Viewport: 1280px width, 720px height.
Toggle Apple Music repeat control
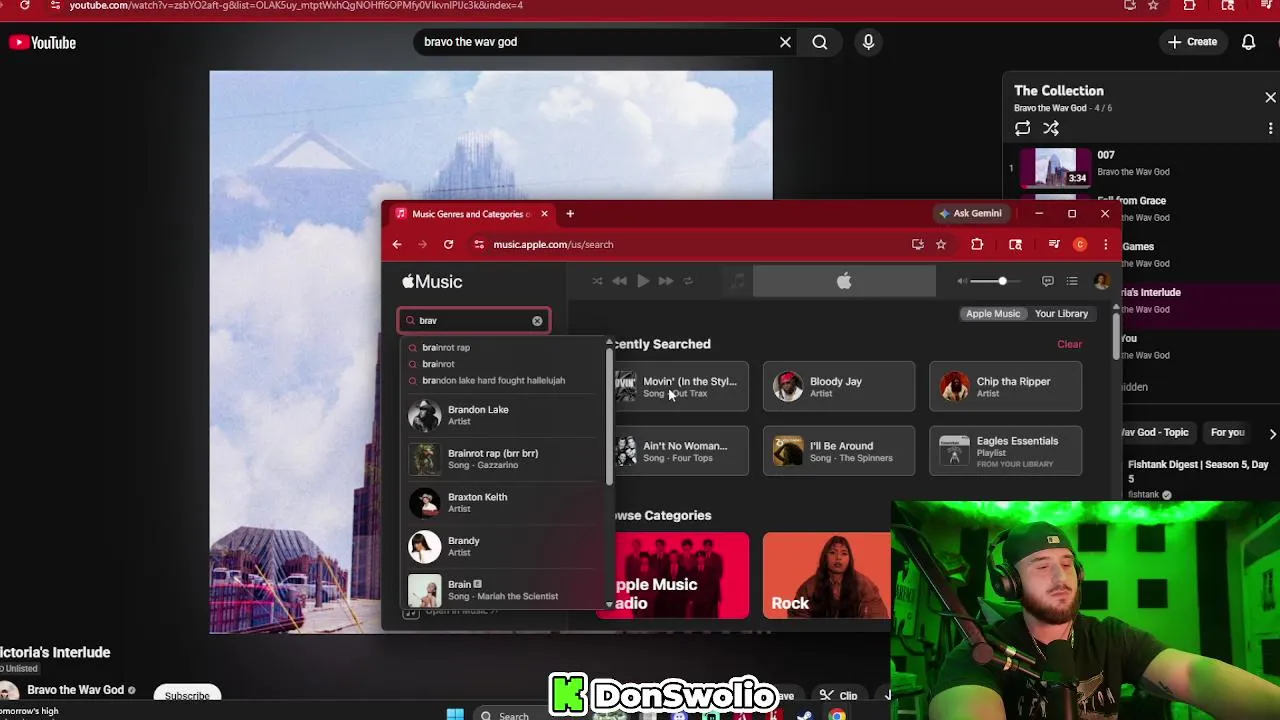click(688, 281)
